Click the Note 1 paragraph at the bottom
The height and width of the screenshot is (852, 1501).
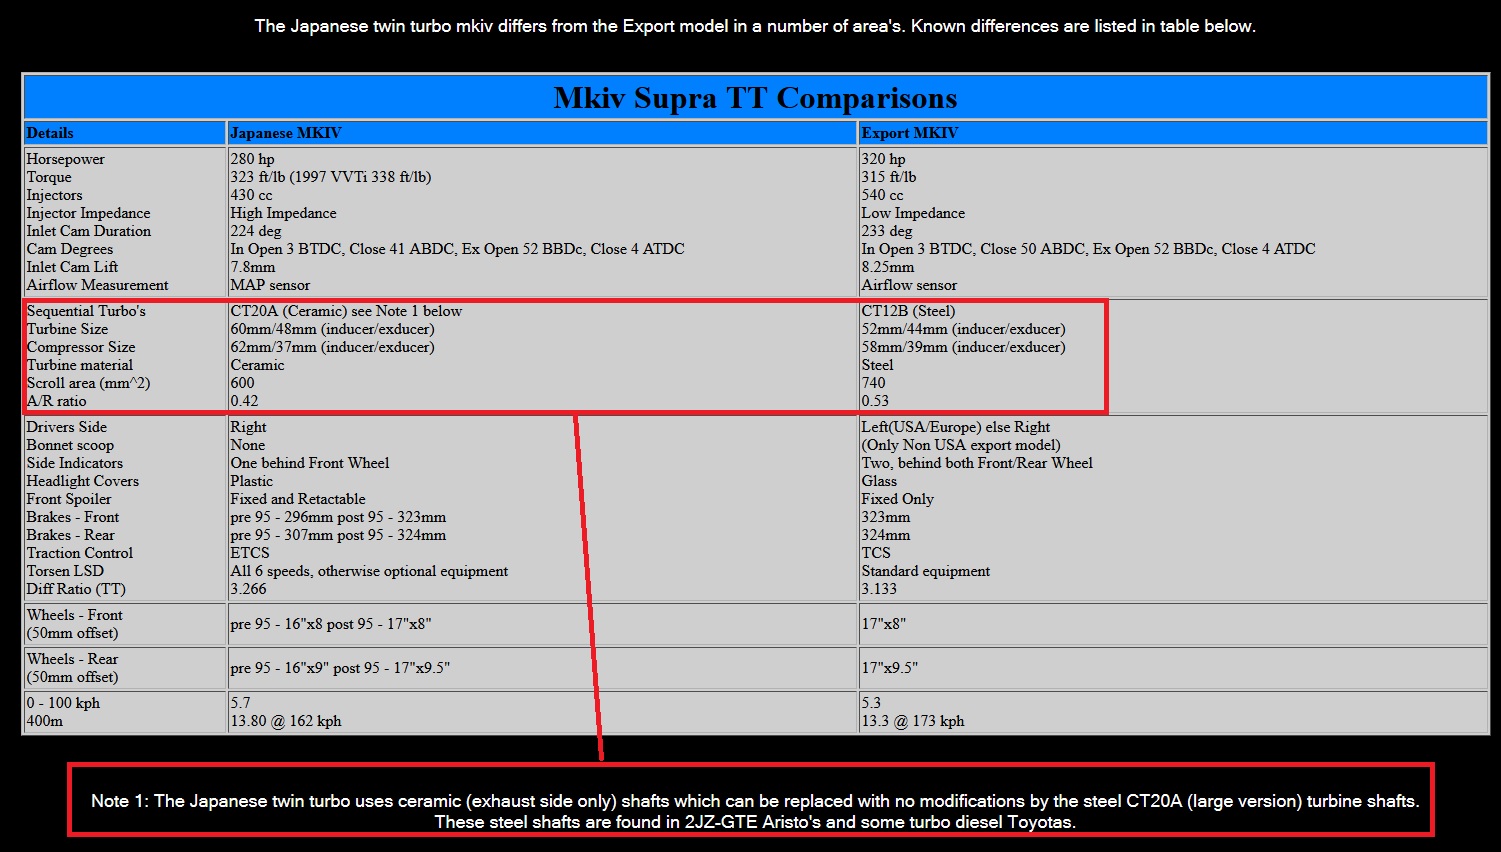pos(755,811)
